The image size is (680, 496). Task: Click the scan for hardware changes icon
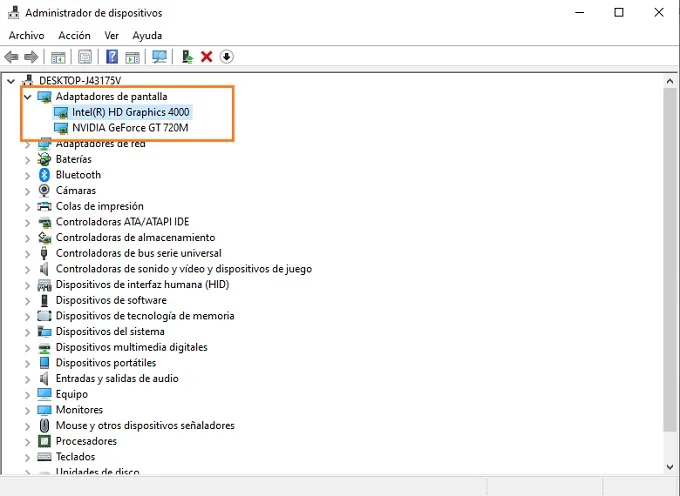pos(159,57)
